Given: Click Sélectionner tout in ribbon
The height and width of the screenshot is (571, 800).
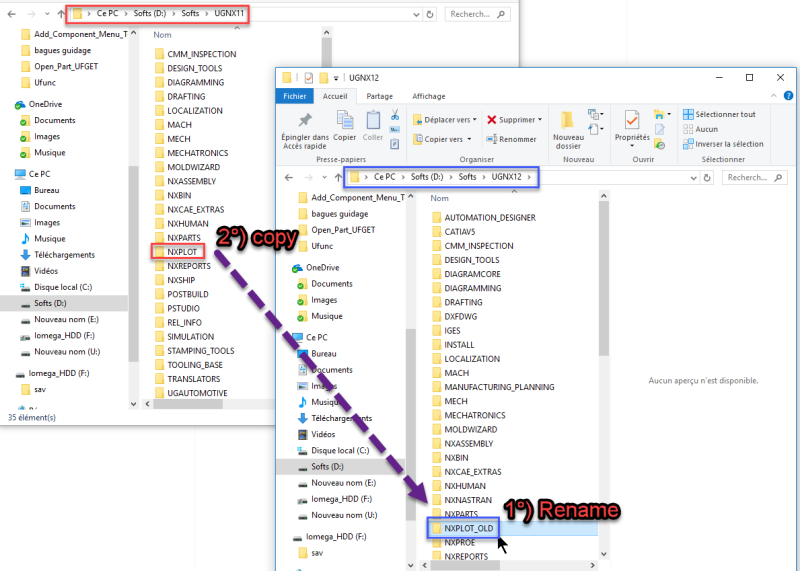Looking at the screenshot, I should 719,114.
